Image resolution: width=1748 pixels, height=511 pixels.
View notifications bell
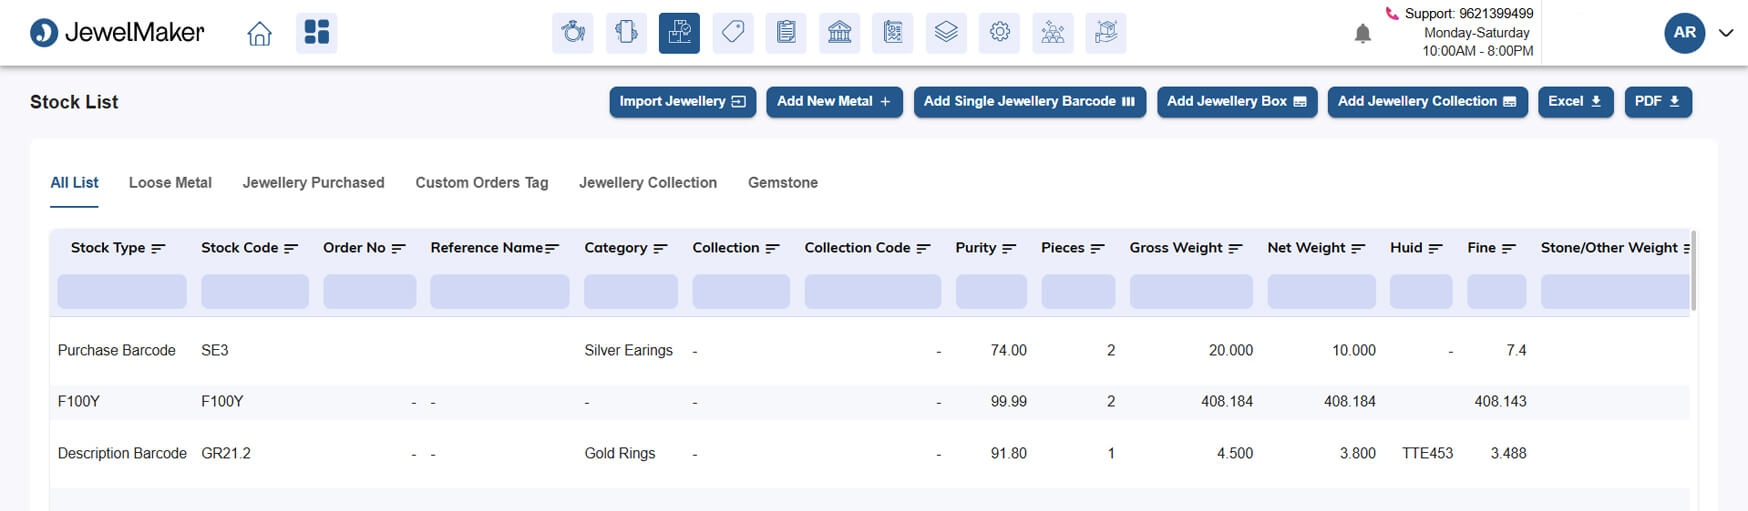point(1362,34)
